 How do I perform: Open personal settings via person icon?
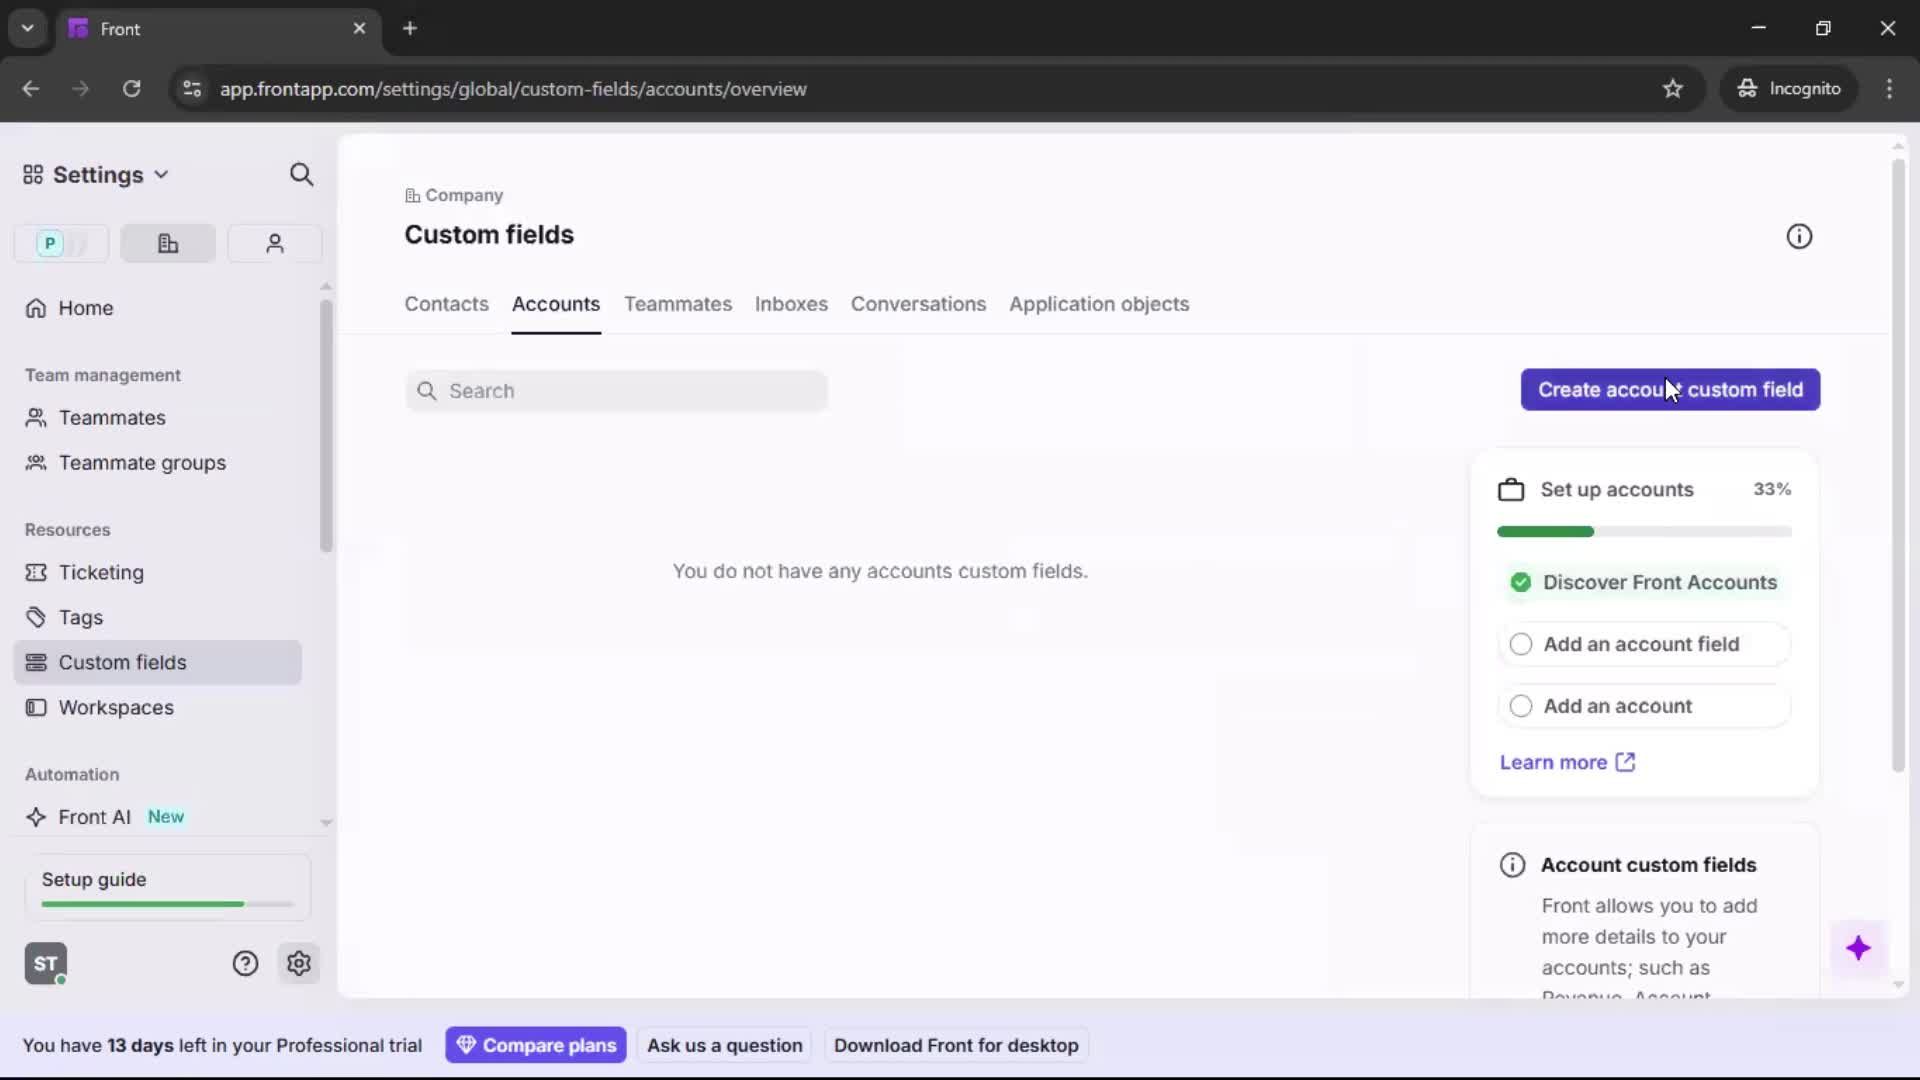[274, 243]
